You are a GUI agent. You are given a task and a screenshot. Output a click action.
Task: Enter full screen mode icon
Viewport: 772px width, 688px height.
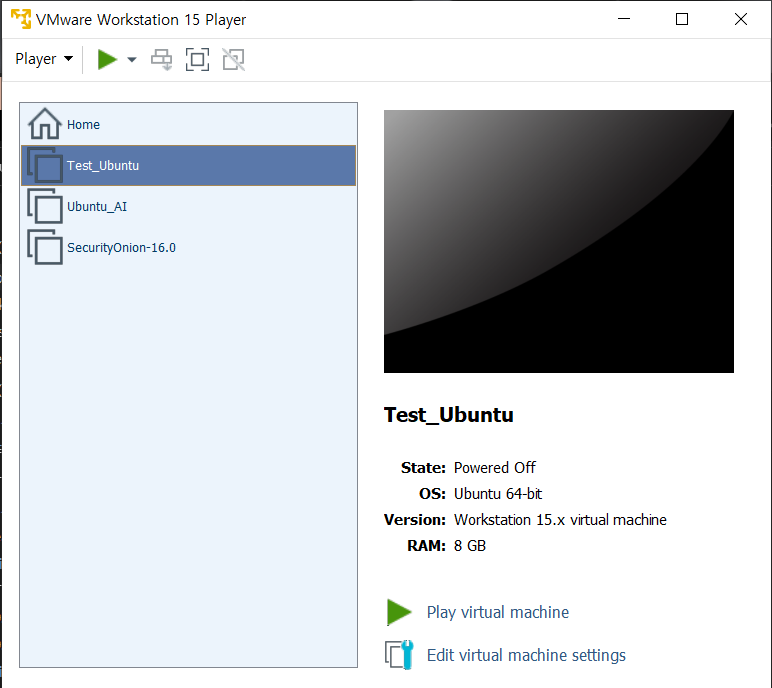pyautogui.click(x=197, y=60)
